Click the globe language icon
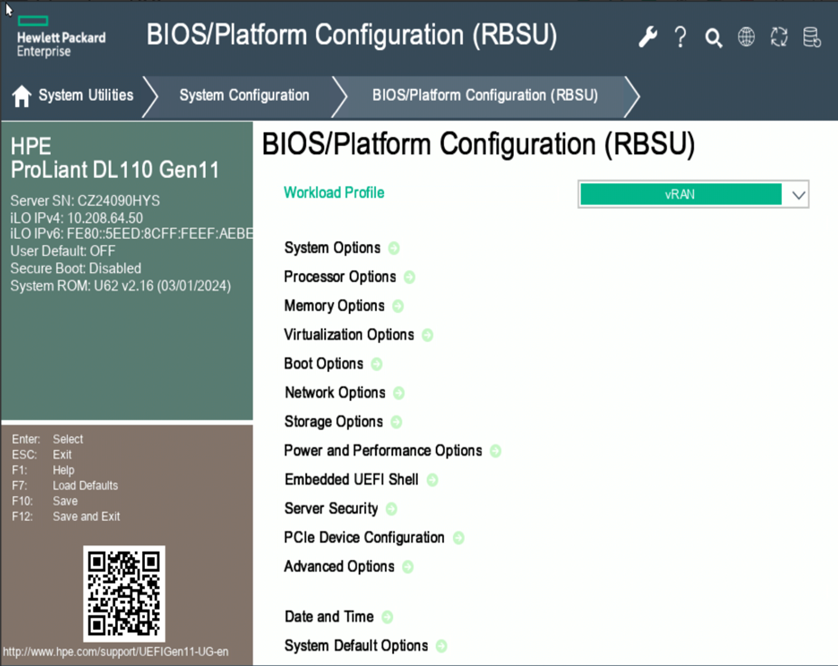The height and width of the screenshot is (666, 838). click(x=746, y=38)
